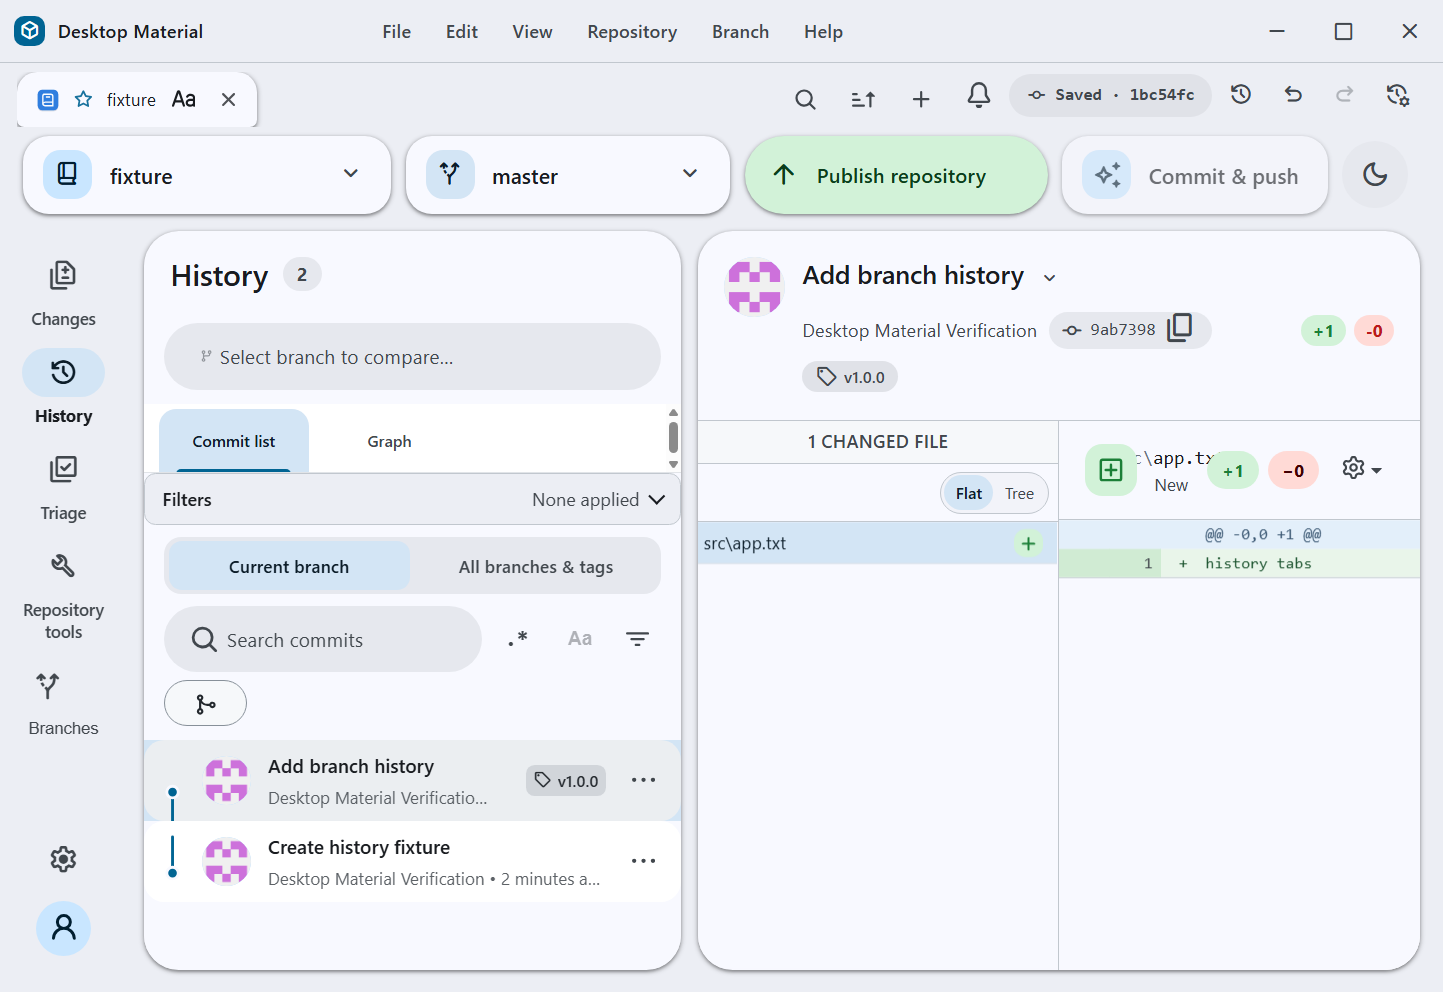
Task: Open the master branch dropdown
Action: tap(568, 175)
